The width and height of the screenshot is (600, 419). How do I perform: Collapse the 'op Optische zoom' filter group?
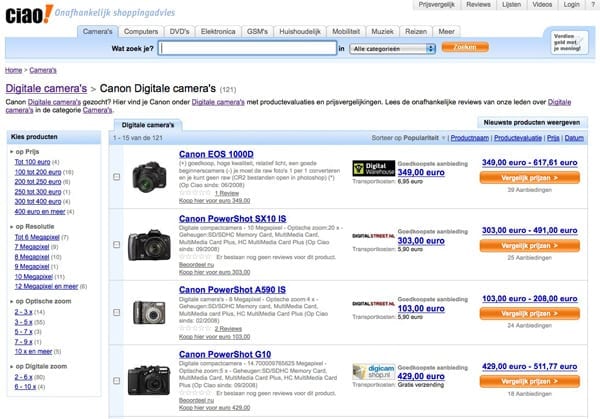click(12, 302)
